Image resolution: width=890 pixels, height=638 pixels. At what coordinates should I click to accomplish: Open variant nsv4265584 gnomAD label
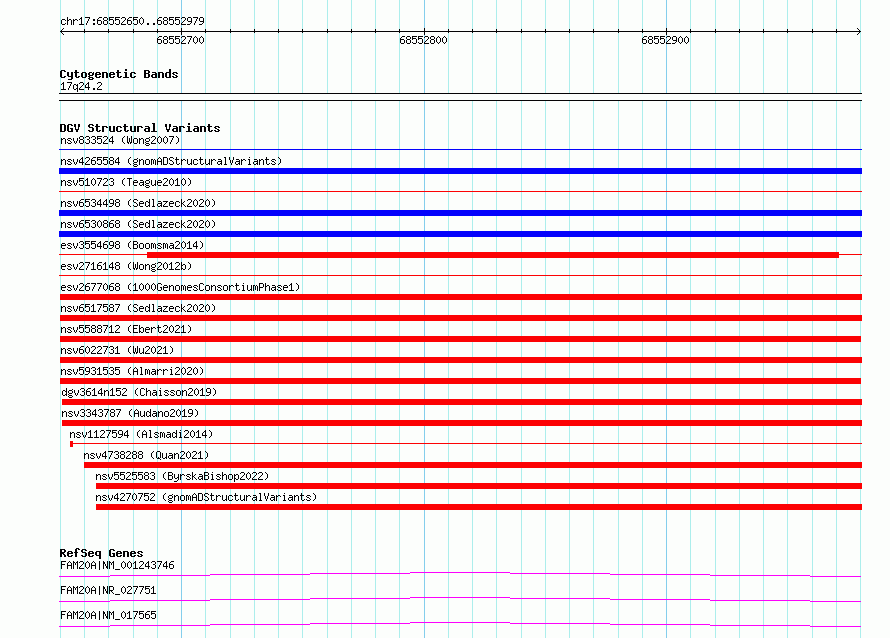[171, 161]
